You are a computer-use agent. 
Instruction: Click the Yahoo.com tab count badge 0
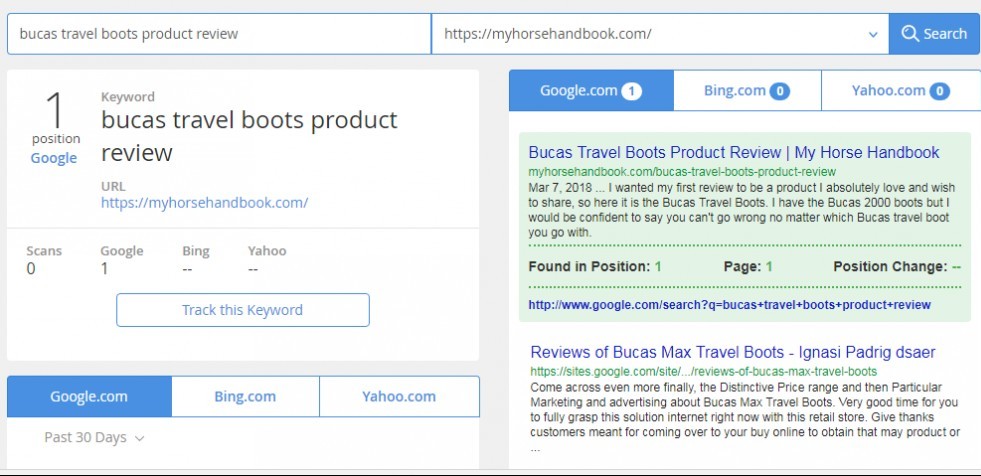click(940, 91)
